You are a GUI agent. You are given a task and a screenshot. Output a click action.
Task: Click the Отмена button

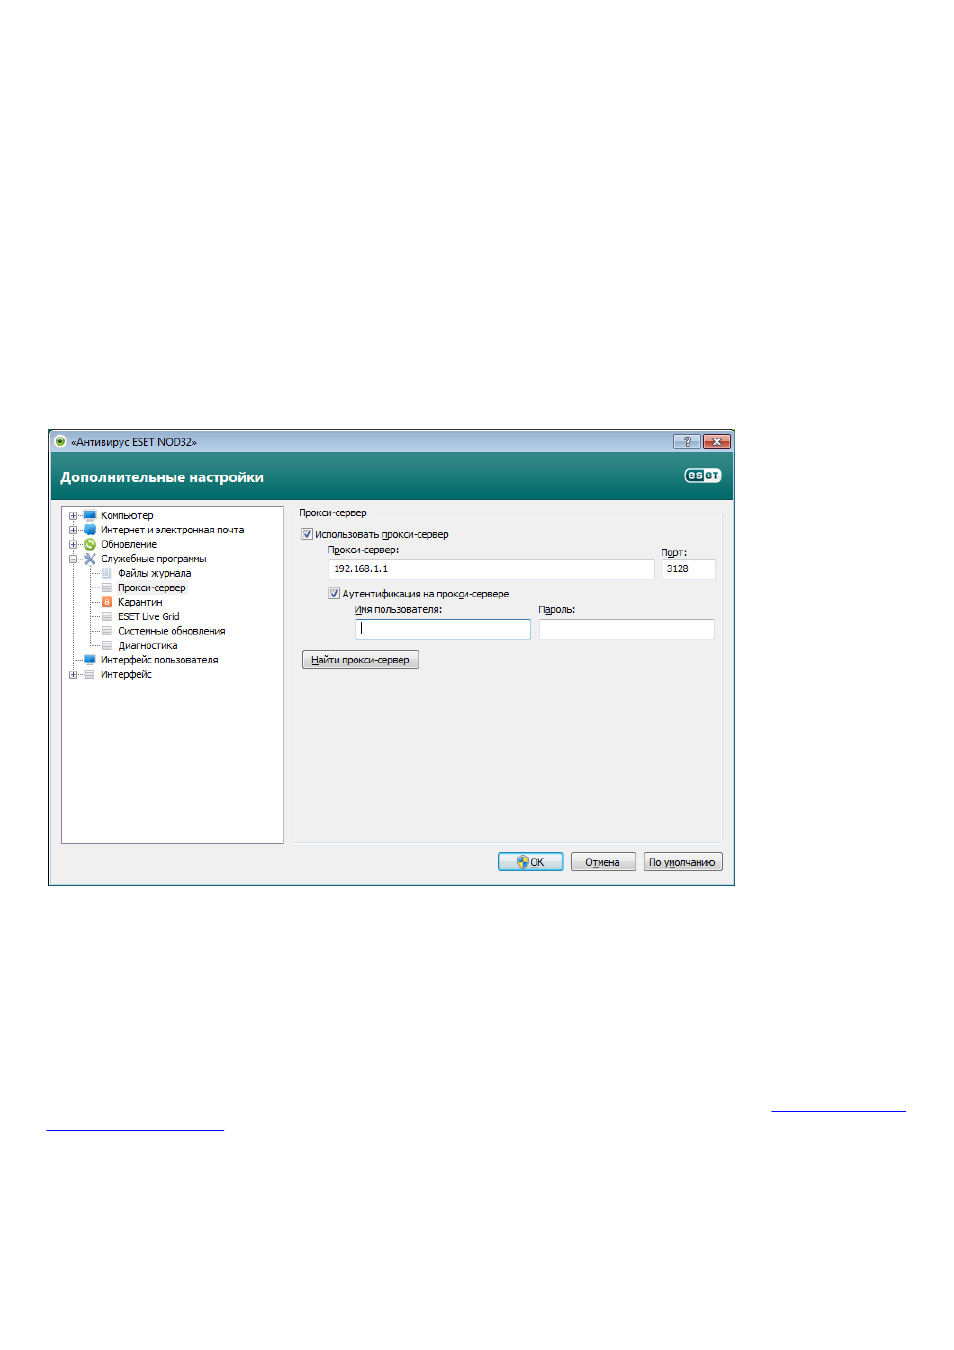pyautogui.click(x=603, y=862)
